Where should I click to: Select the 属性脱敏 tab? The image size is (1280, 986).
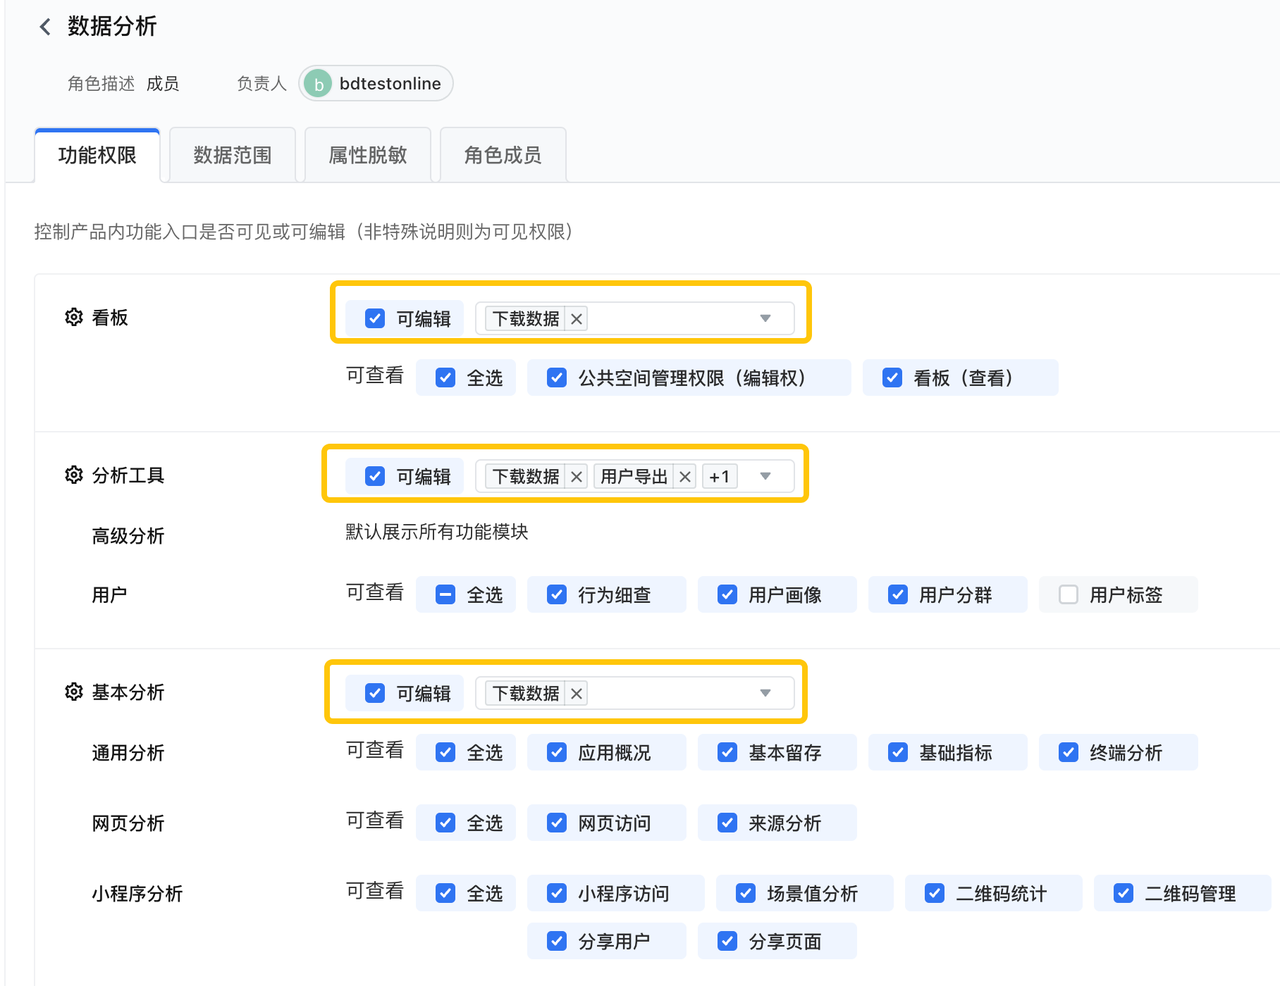(367, 155)
